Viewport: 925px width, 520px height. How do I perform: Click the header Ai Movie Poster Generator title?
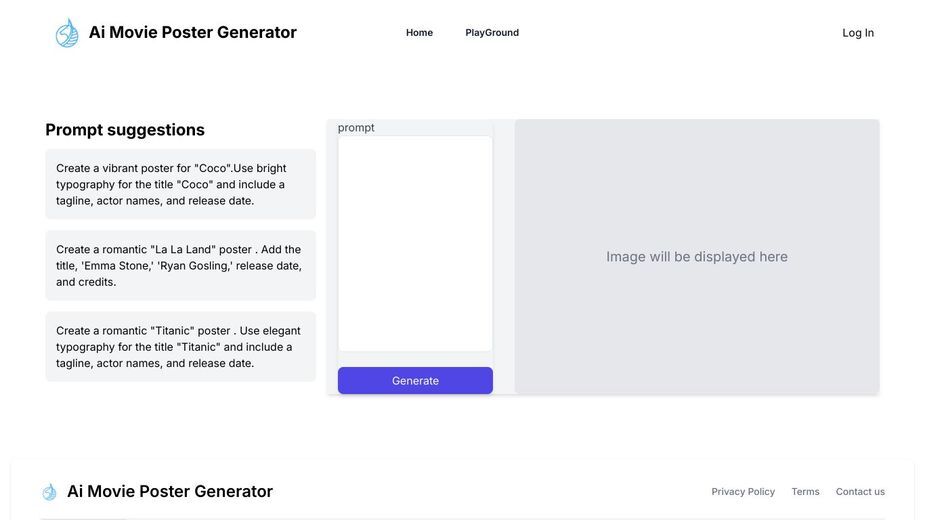tap(192, 32)
